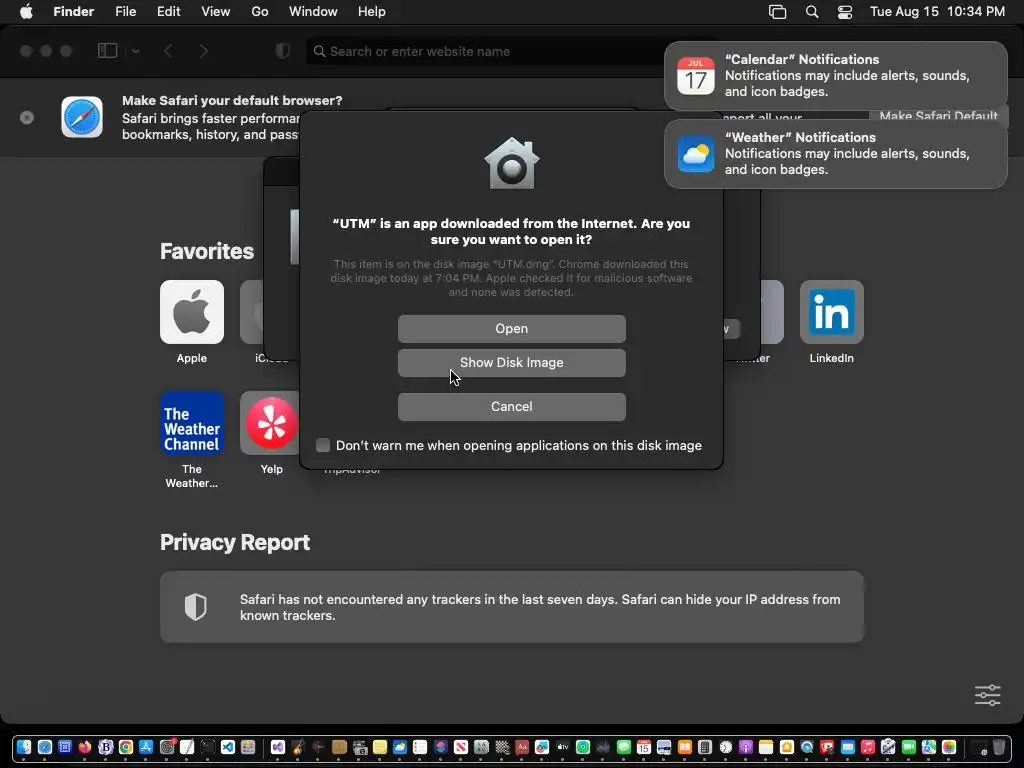Open Find My from the Dock

[x=583, y=747]
